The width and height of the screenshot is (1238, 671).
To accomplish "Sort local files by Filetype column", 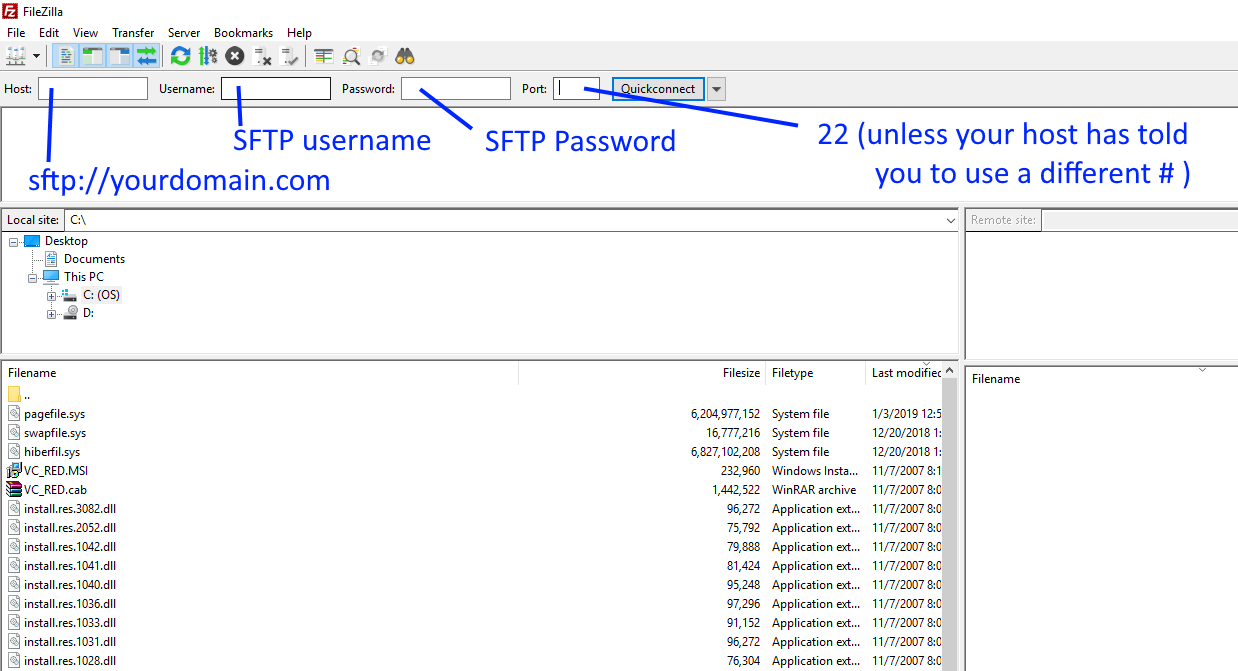I will tap(815, 373).
